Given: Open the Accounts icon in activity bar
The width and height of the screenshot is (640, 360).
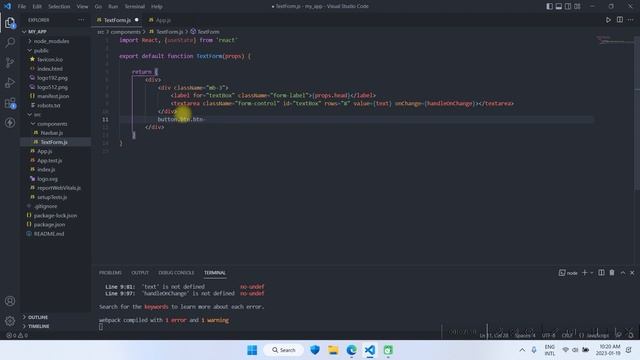Looking at the screenshot, I should [10, 301].
